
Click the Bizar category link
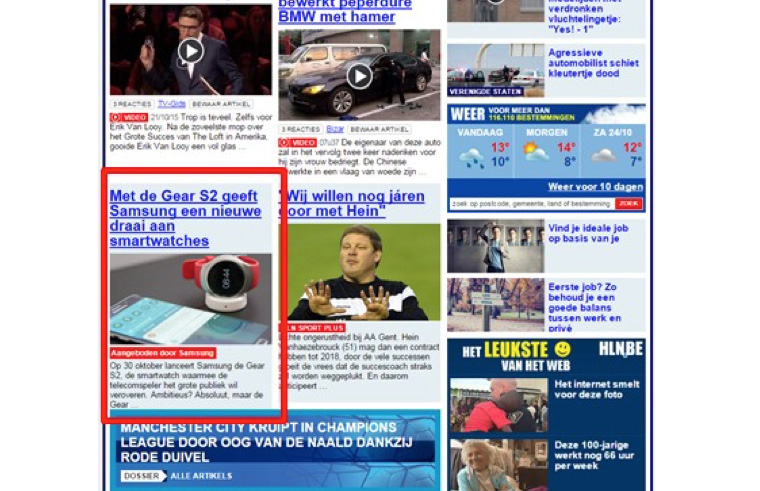(x=334, y=129)
